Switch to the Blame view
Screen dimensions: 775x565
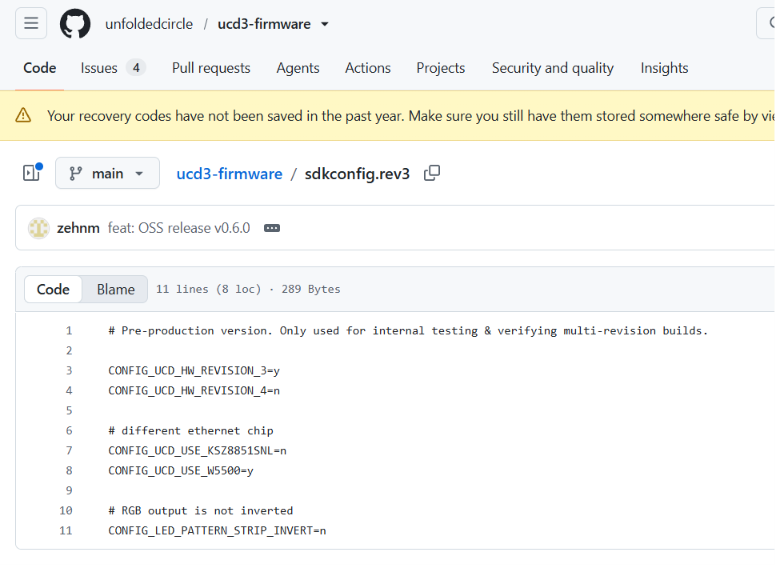[x=116, y=289]
